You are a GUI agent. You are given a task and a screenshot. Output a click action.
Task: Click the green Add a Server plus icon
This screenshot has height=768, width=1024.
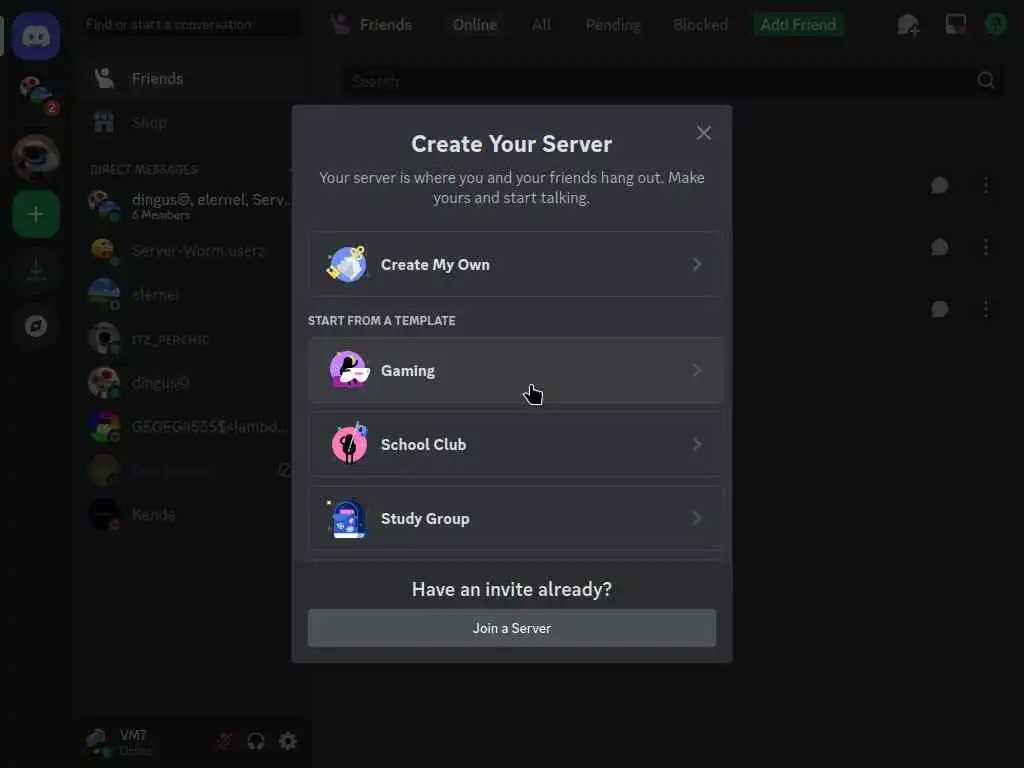[36, 214]
